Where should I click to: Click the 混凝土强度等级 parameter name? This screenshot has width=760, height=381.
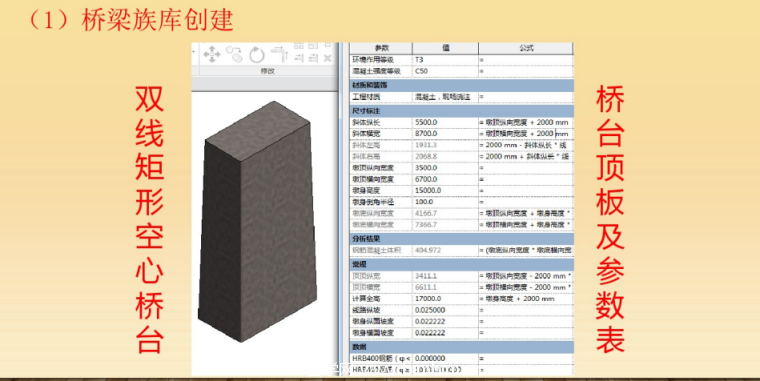point(377,71)
